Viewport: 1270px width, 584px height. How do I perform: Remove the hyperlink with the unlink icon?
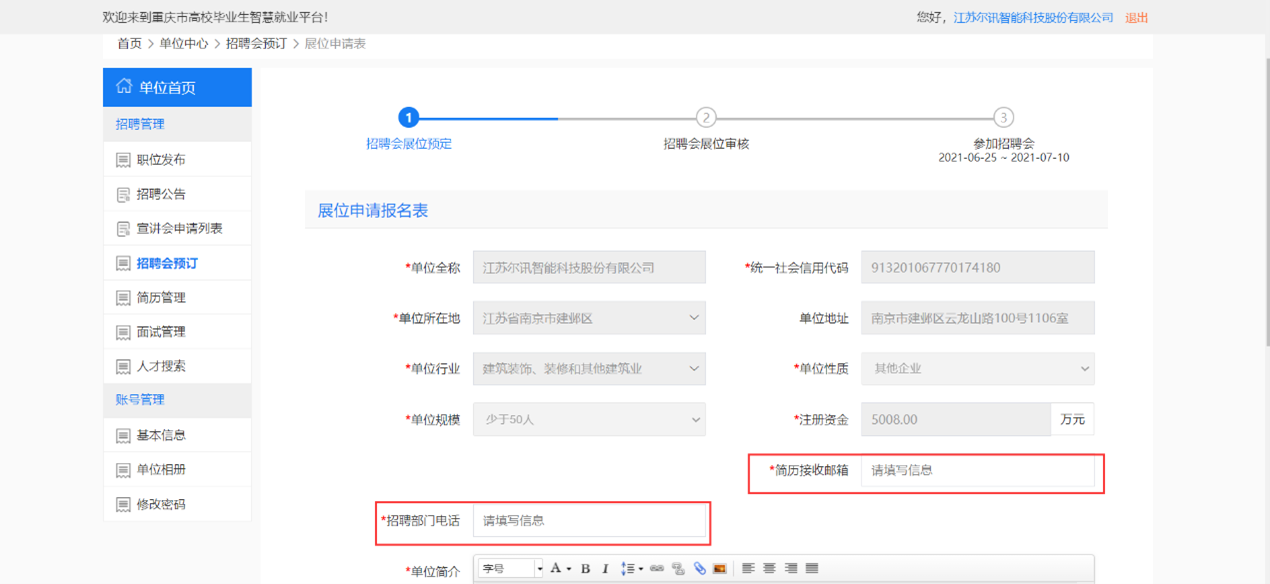pos(678,569)
